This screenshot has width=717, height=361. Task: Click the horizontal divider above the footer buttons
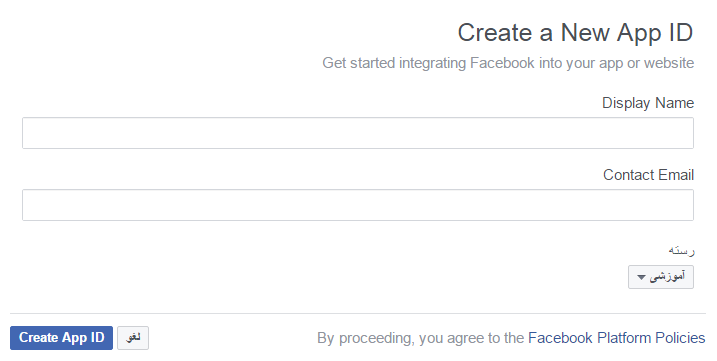[358, 313]
